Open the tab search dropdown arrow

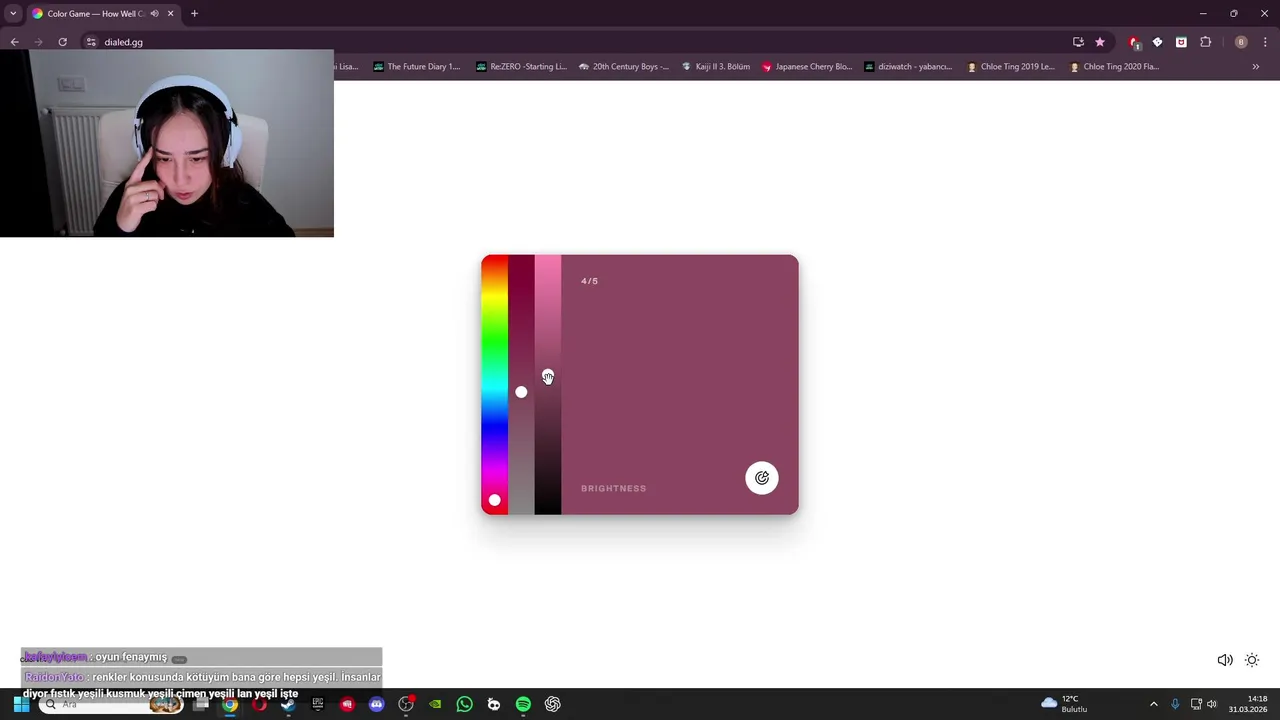point(13,13)
